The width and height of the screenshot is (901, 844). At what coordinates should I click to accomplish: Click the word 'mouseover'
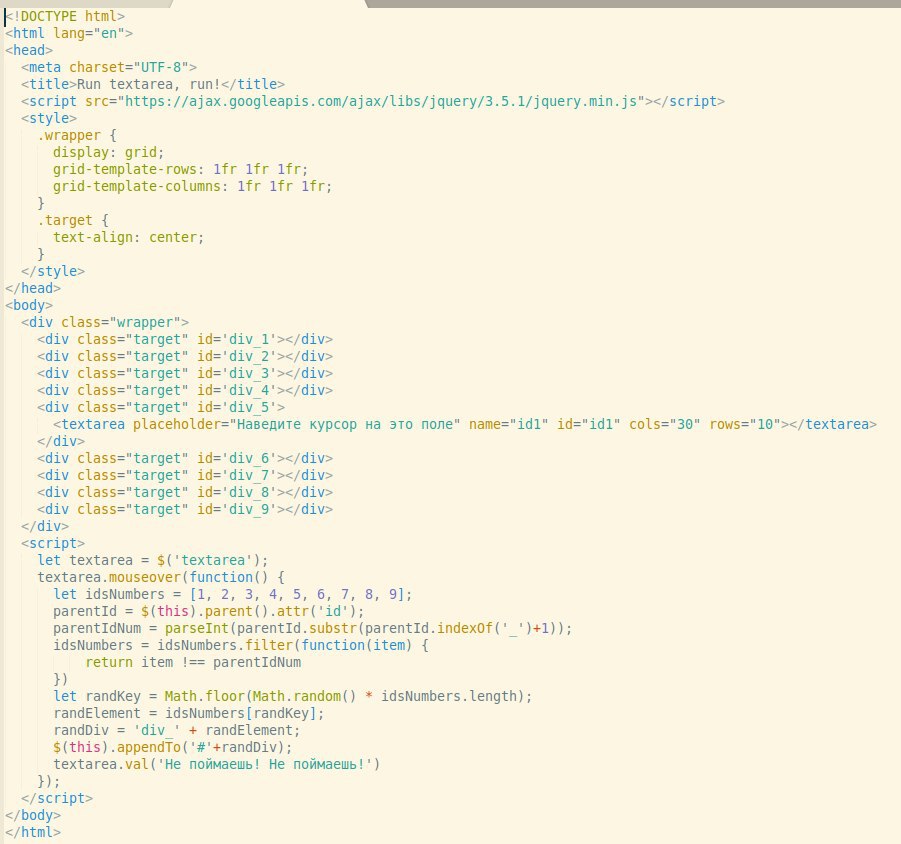pyautogui.click(x=145, y=577)
